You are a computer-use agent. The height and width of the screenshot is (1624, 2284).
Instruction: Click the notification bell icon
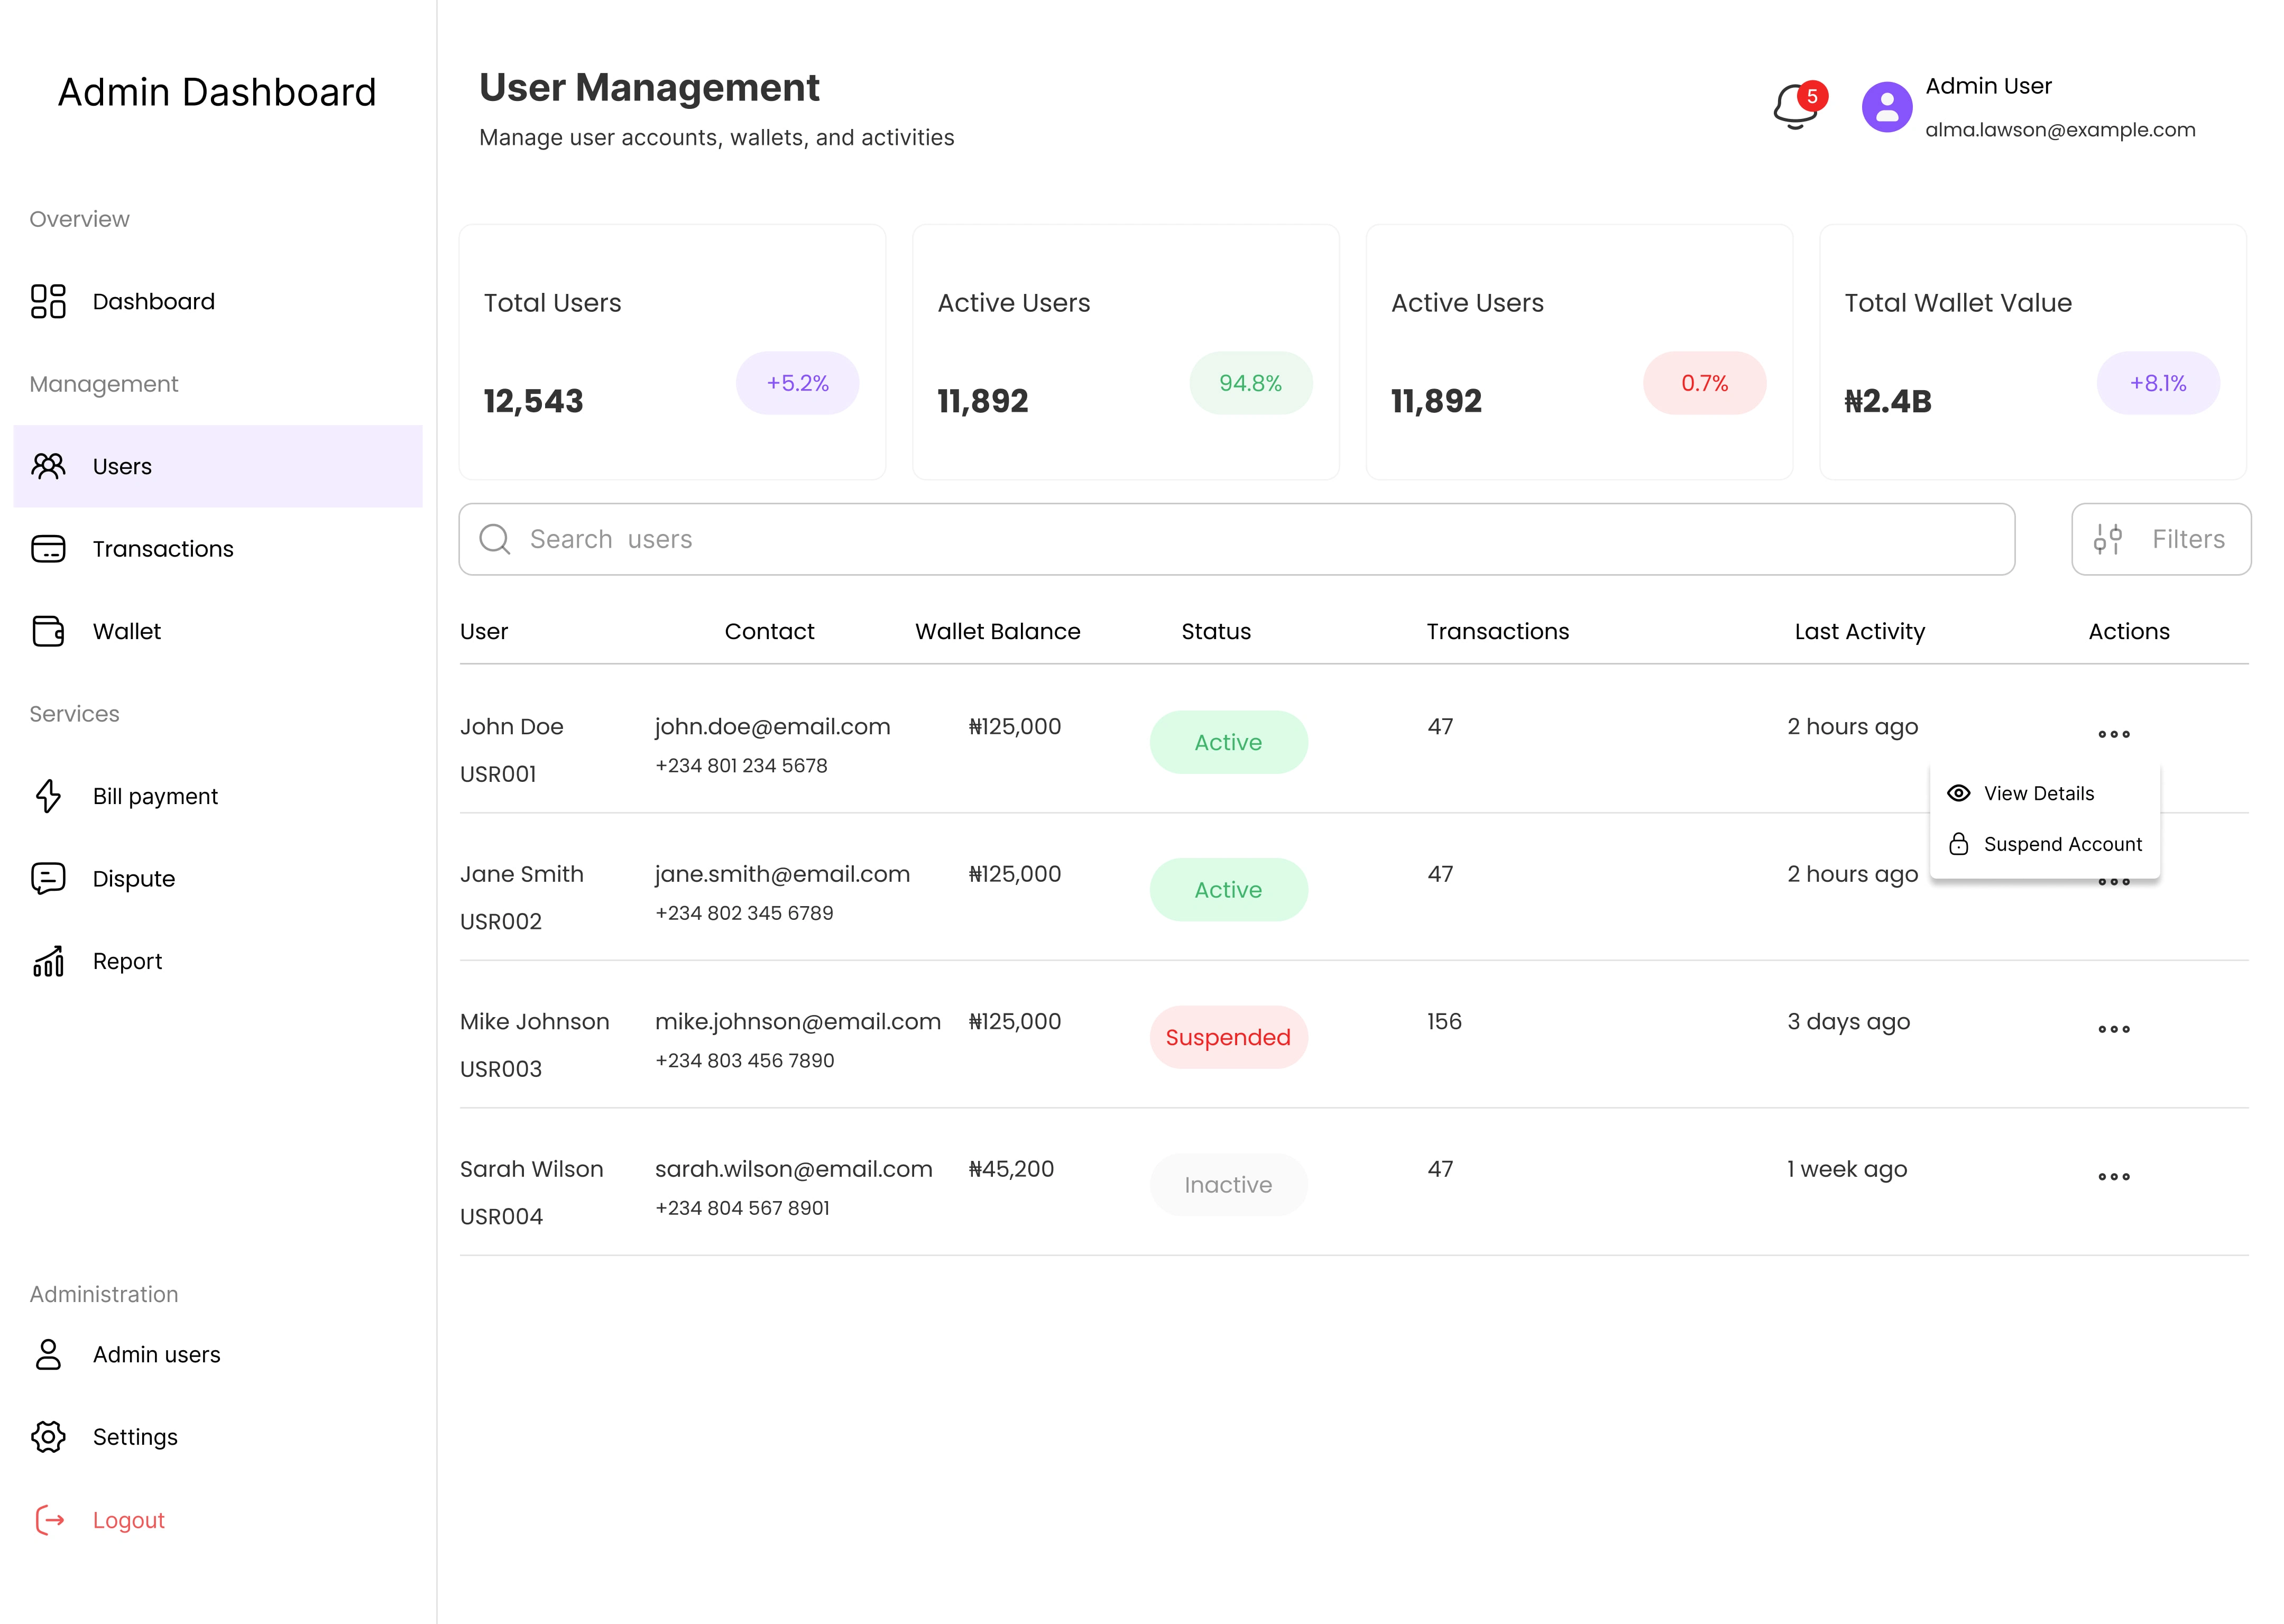click(1796, 107)
